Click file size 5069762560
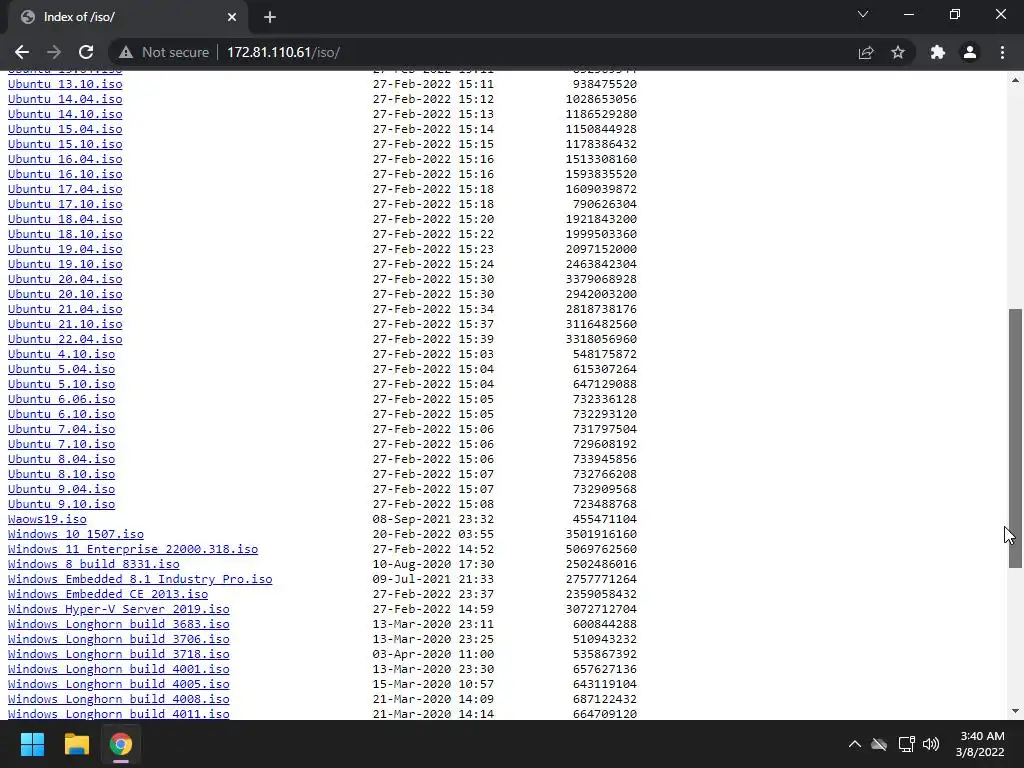This screenshot has height=768, width=1024. point(601,550)
